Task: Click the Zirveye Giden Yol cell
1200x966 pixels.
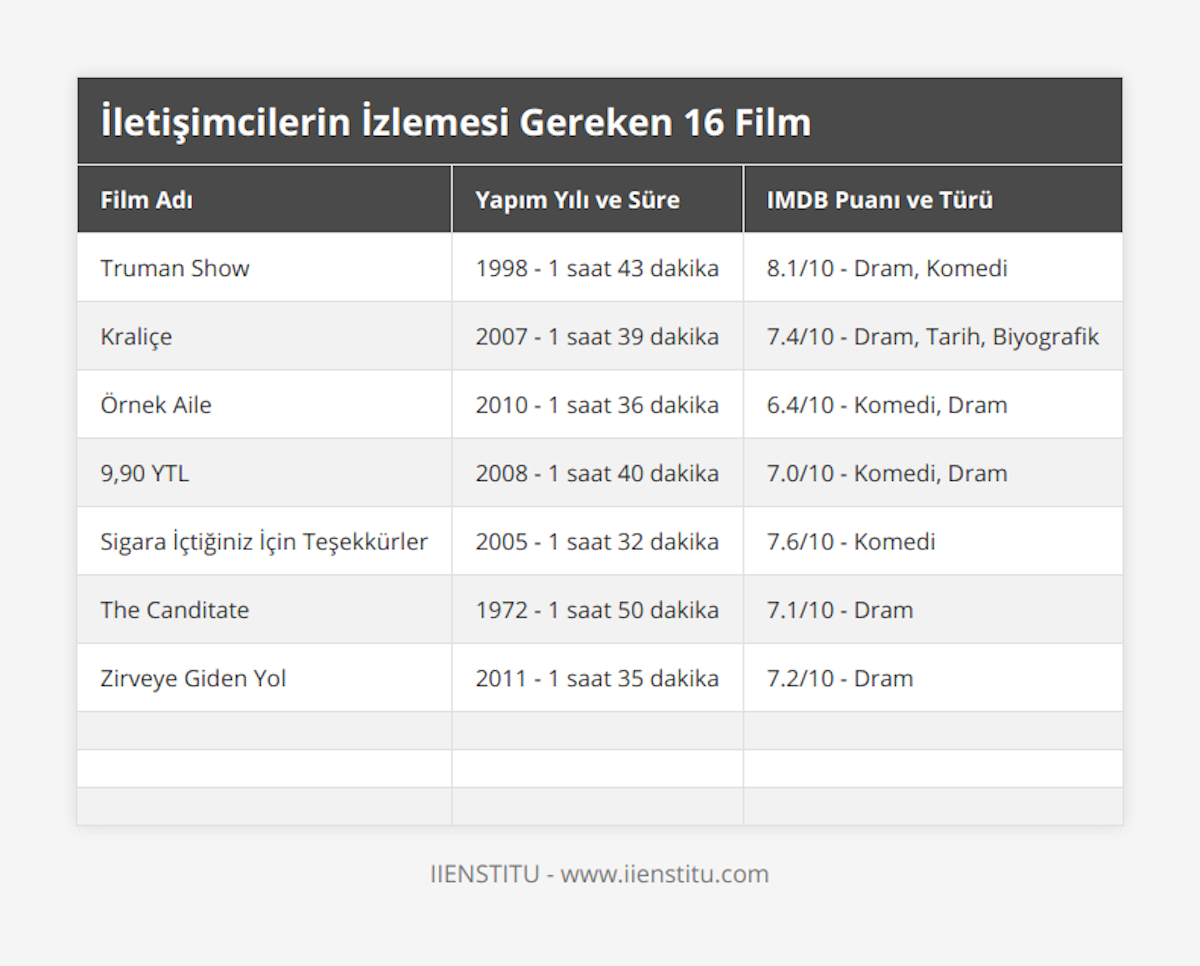Action: tap(193, 678)
